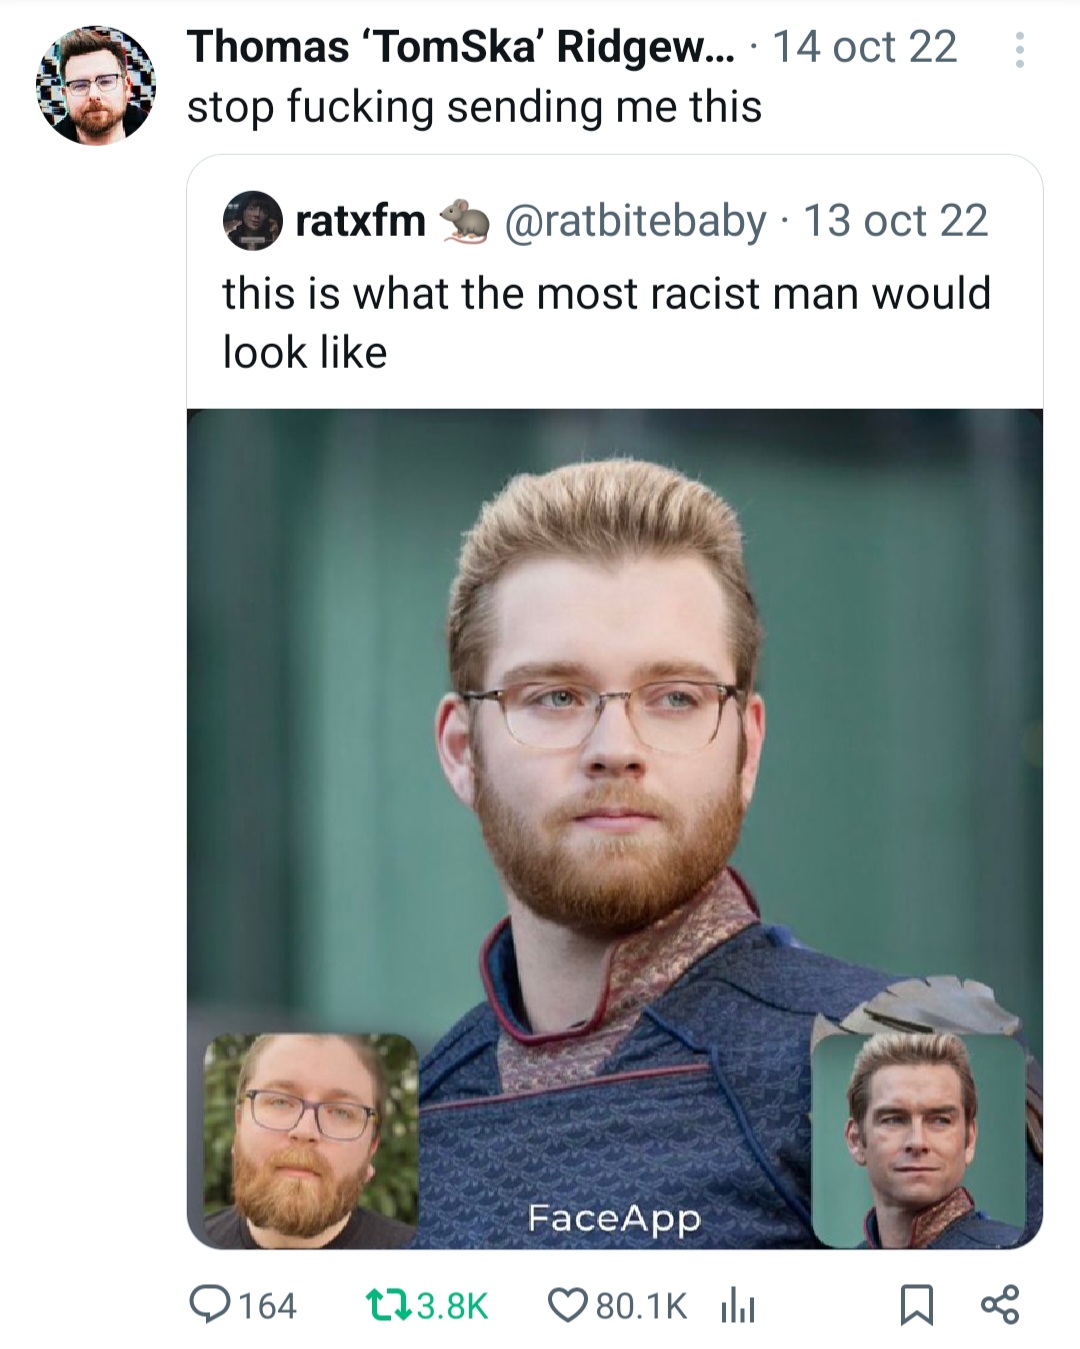This screenshot has height=1349, width=1080.
Task: Tap the retweet icon showing 3.8K
Action: [388, 1305]
